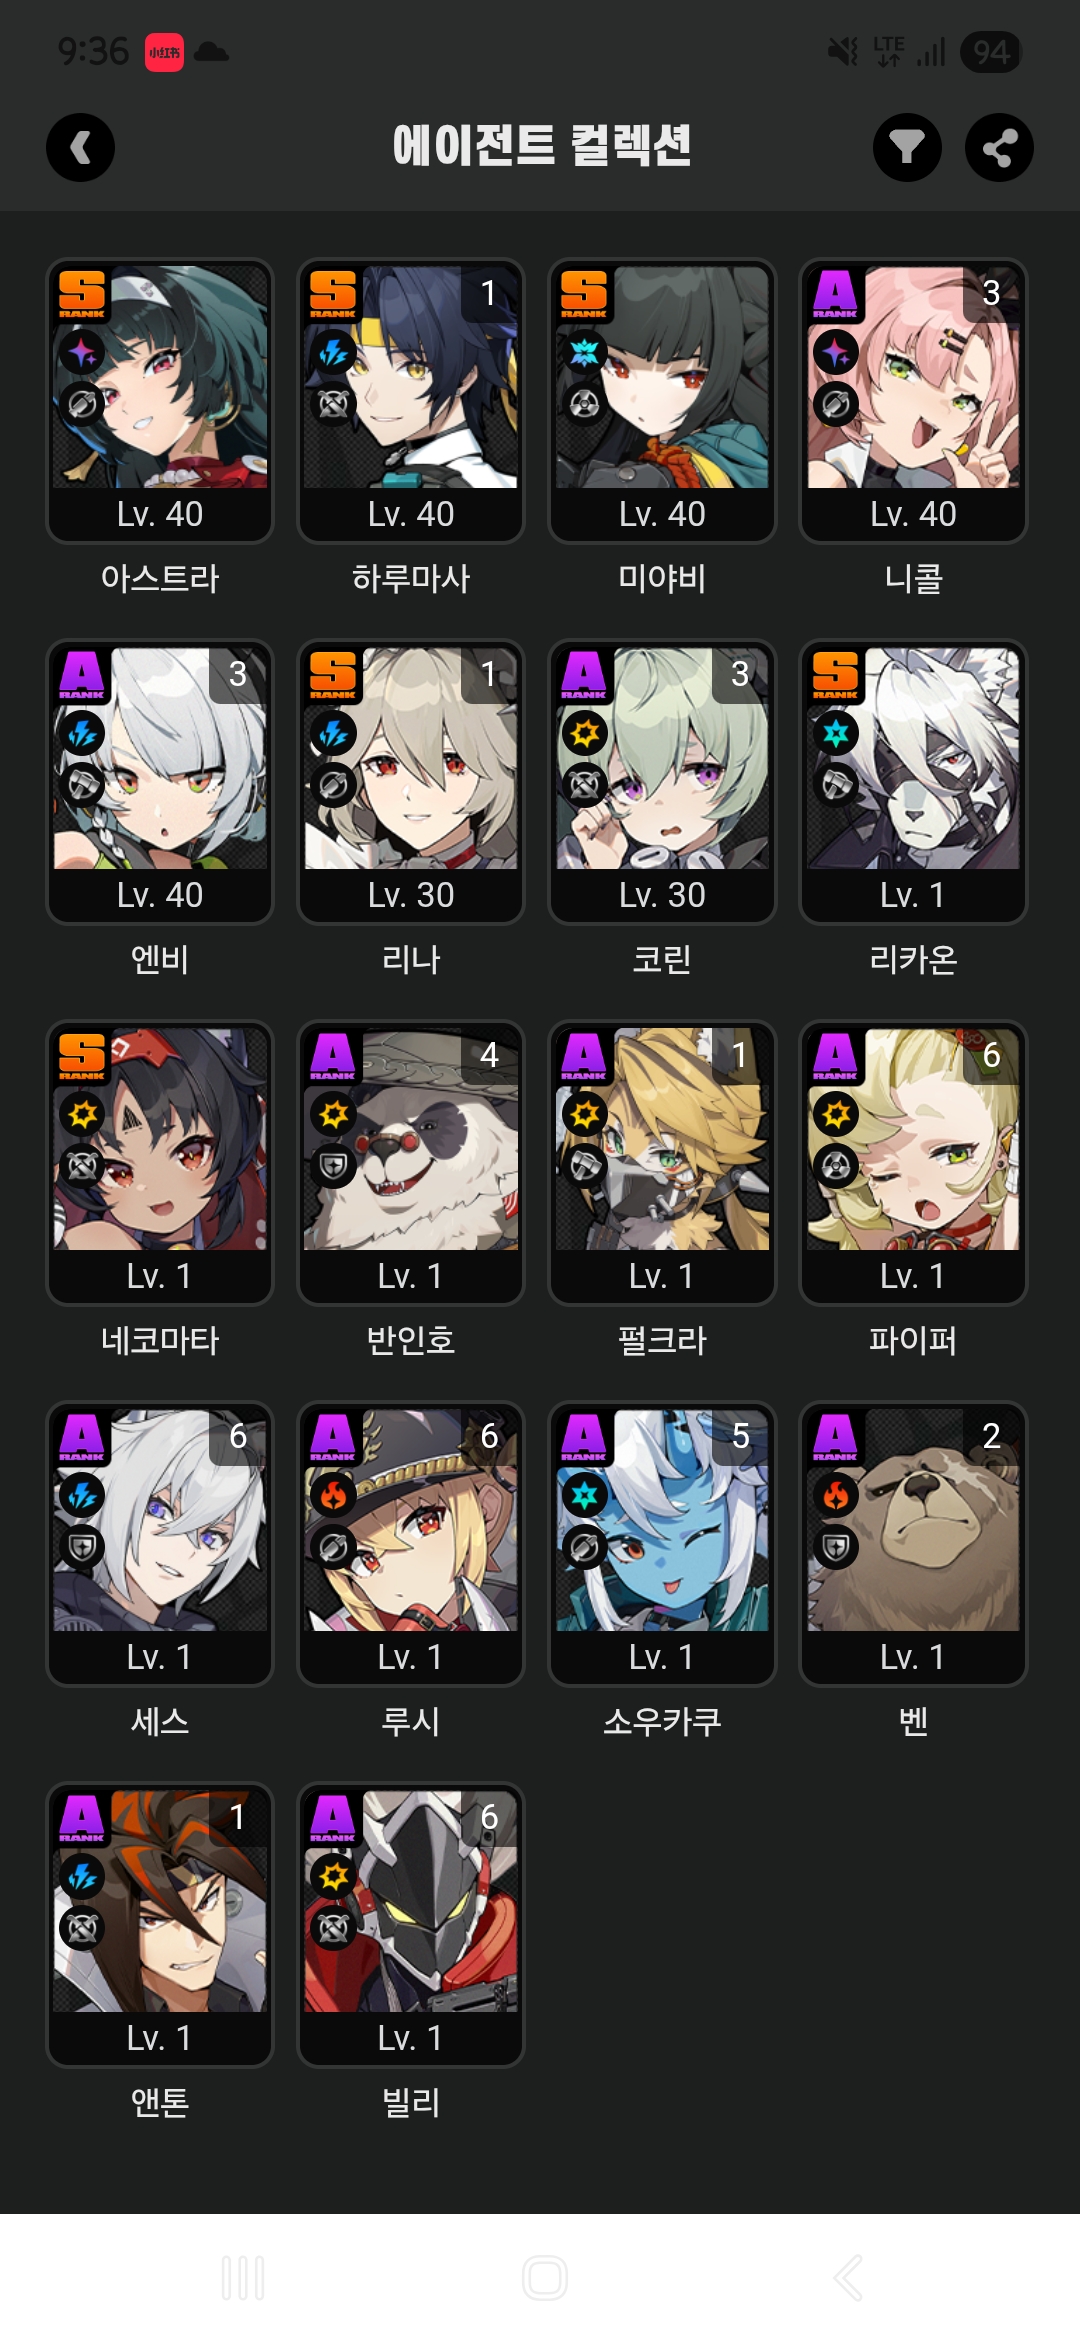The width and height of the screenshot is (1080, 2340).
Task: Select the 코린 agent card
Action: [x=662, y=782]
